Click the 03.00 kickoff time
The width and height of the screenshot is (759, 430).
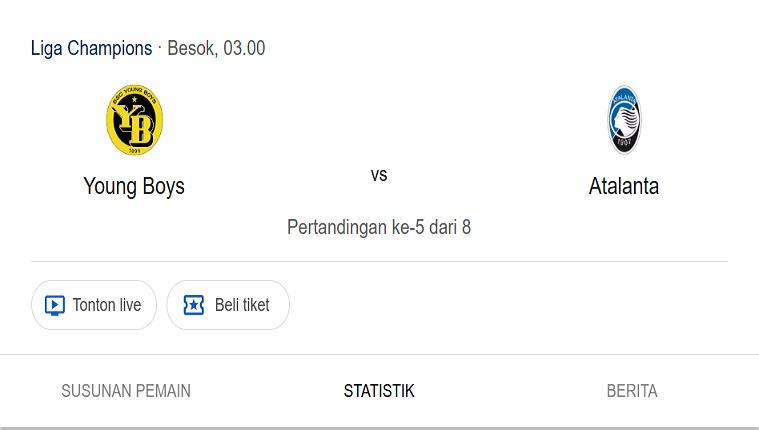coord(244,48)
